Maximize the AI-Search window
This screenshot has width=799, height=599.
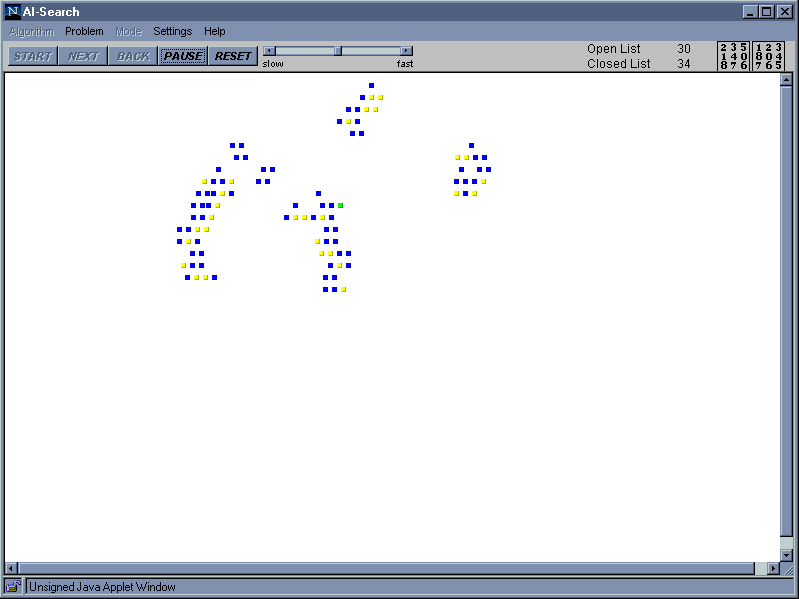(x=767, y=12)
